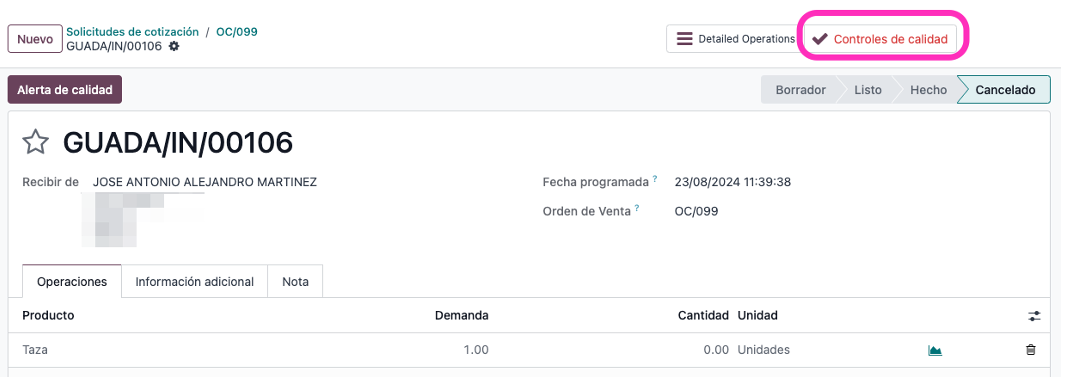Click the 0.00 quantity value
Screen dimensions: 1066x377
click(716, 351)
